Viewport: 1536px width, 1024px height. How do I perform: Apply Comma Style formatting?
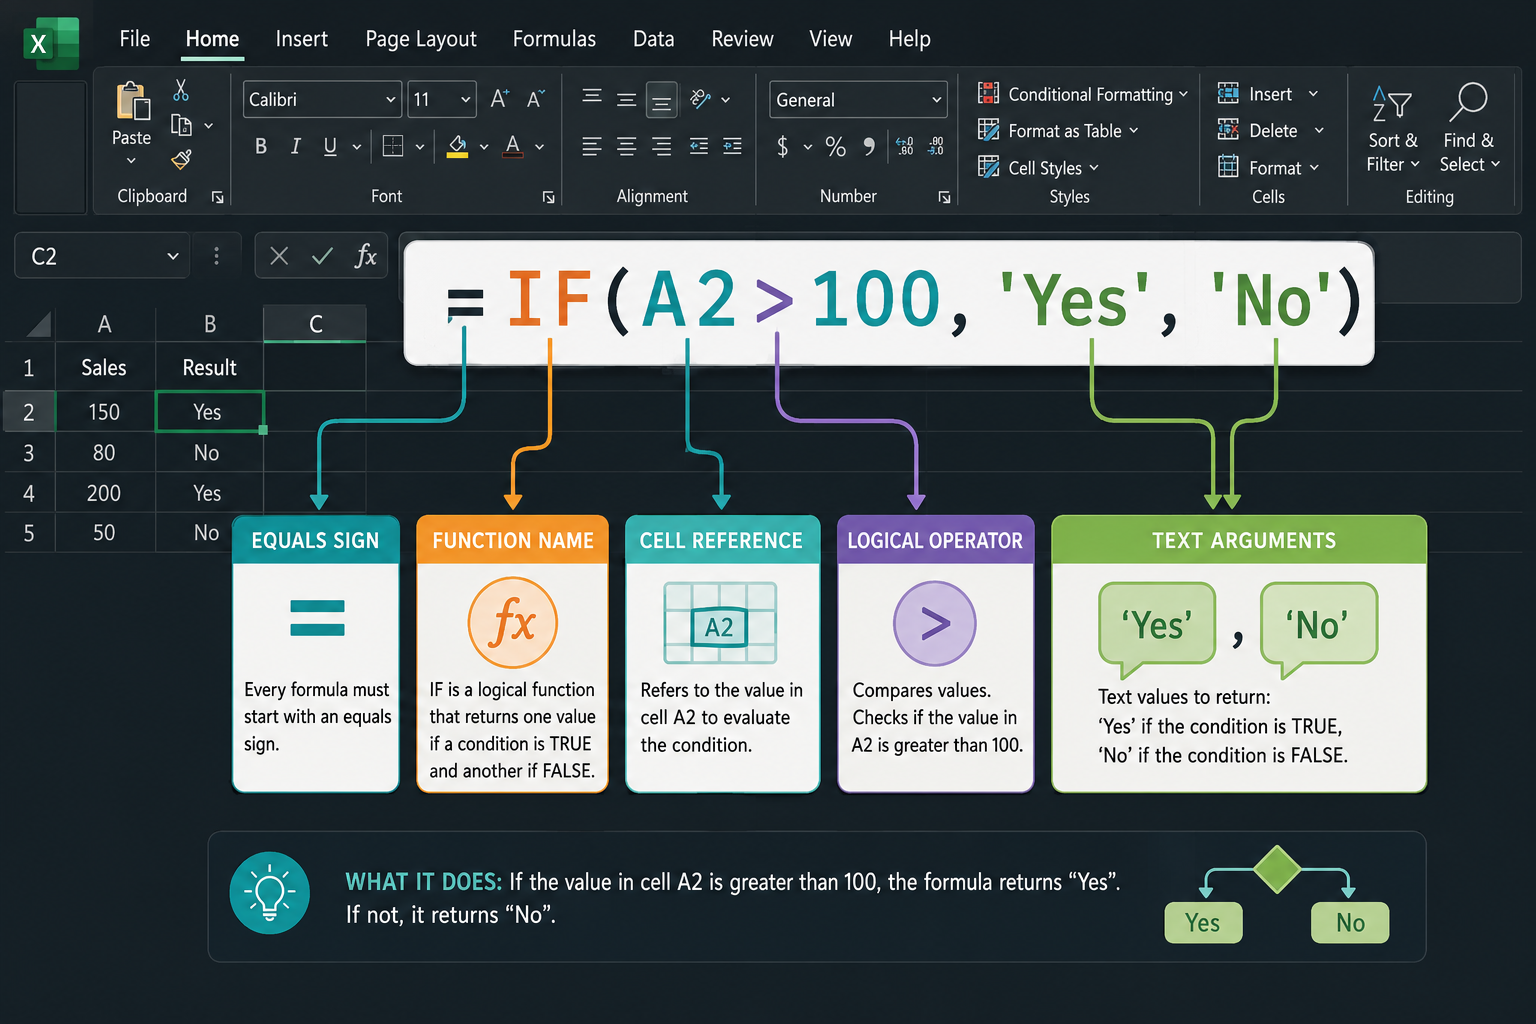(x=869, y=147)
